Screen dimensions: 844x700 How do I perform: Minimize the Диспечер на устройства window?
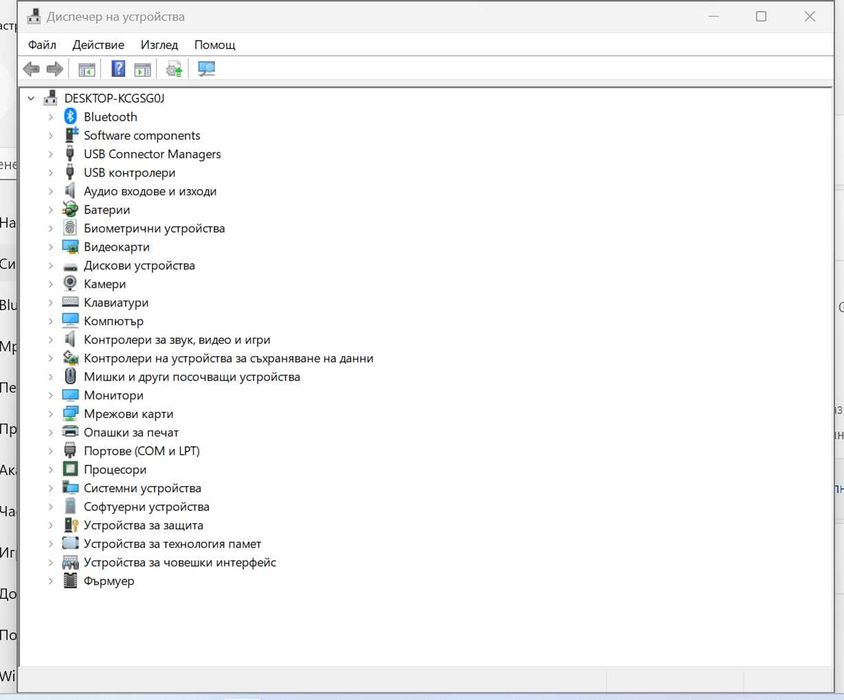714,17
